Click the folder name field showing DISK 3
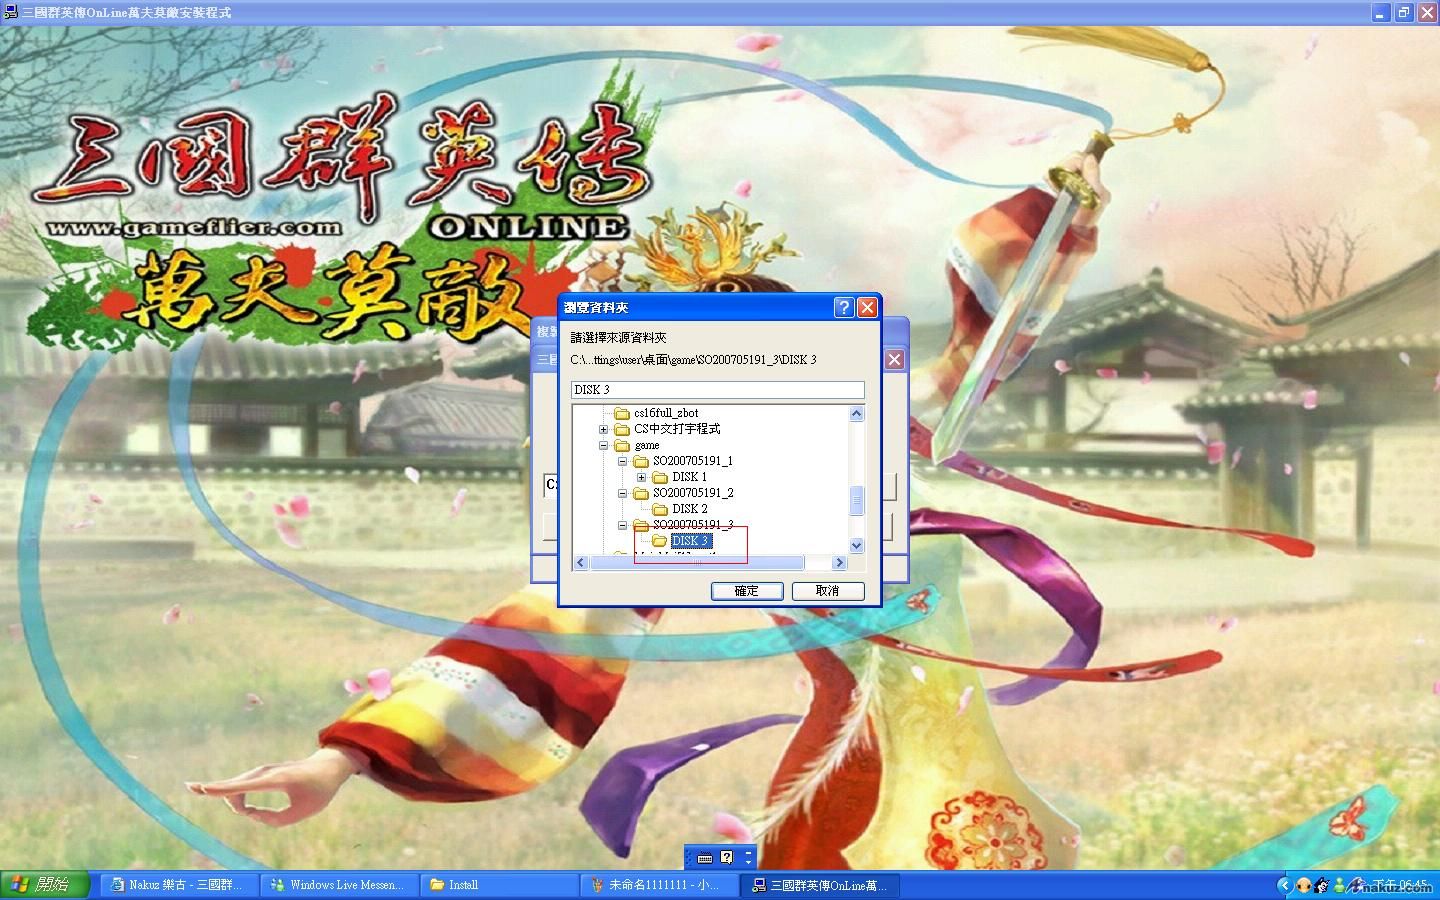The image size is (1440, 900). (x=718, y=389)
